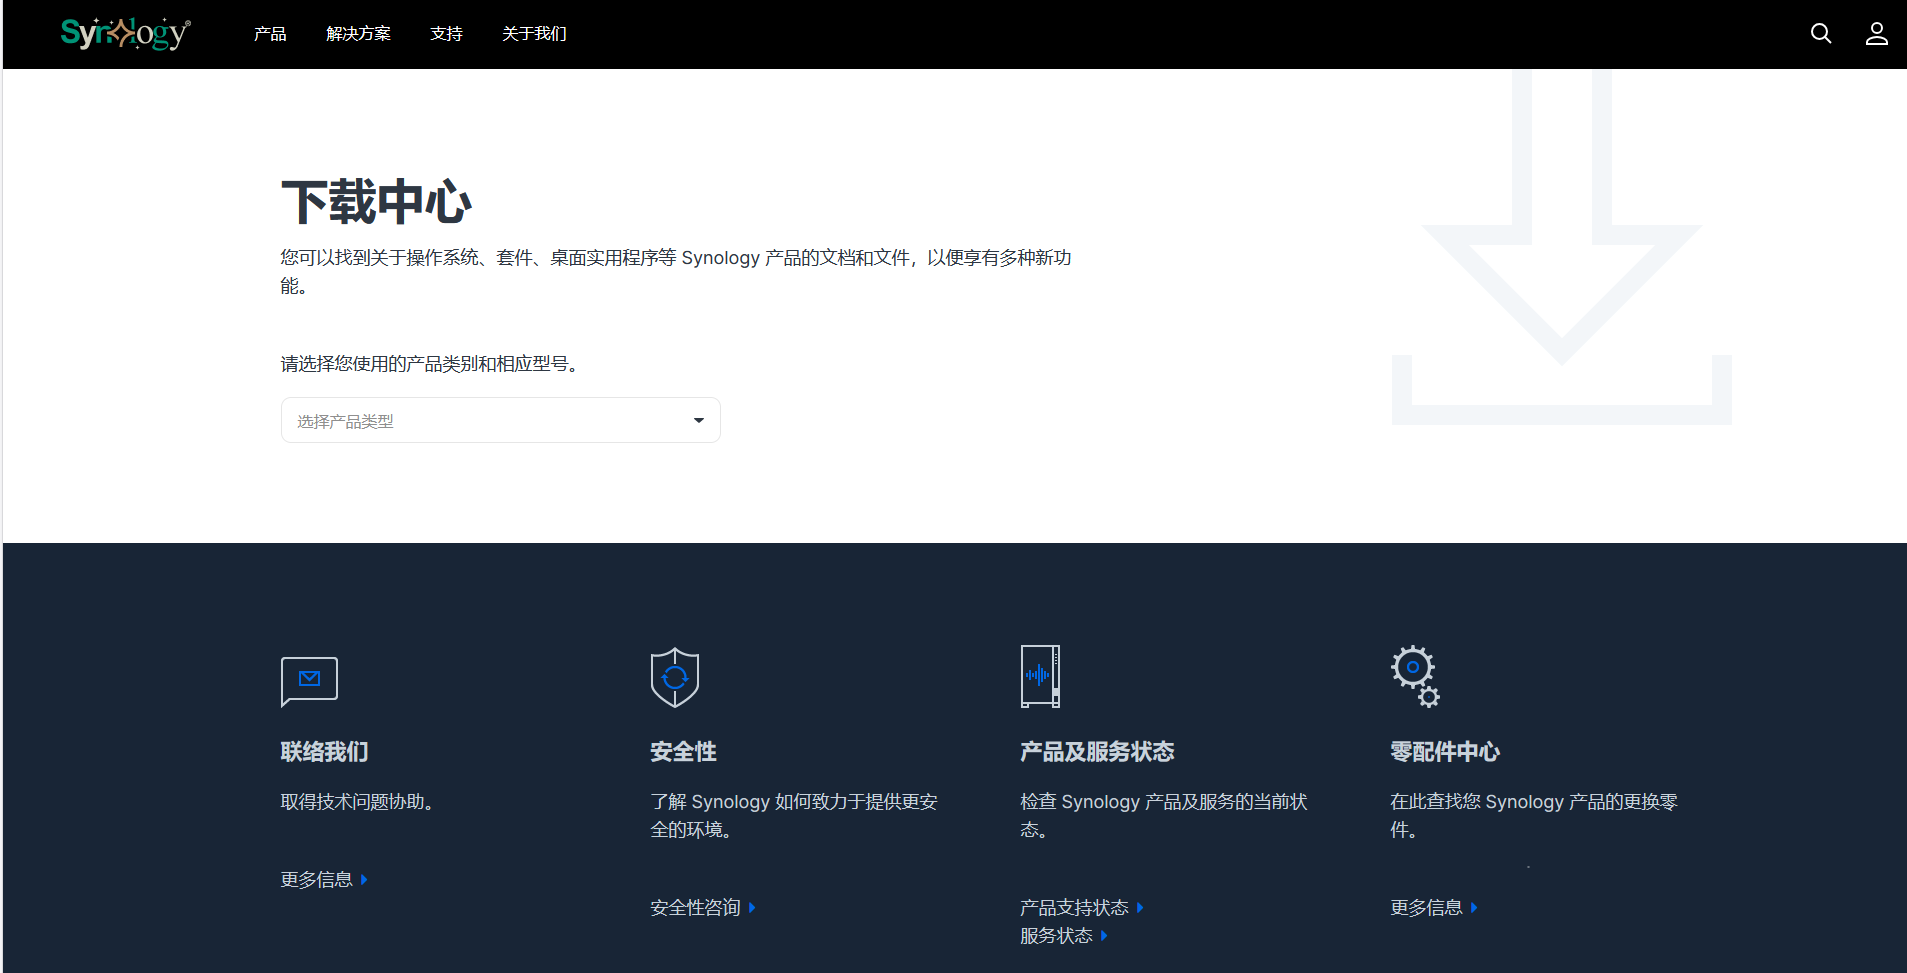Screen dimensions: 1907x973
Task: Open the 解决方案 menu
Action: point(358,34)
